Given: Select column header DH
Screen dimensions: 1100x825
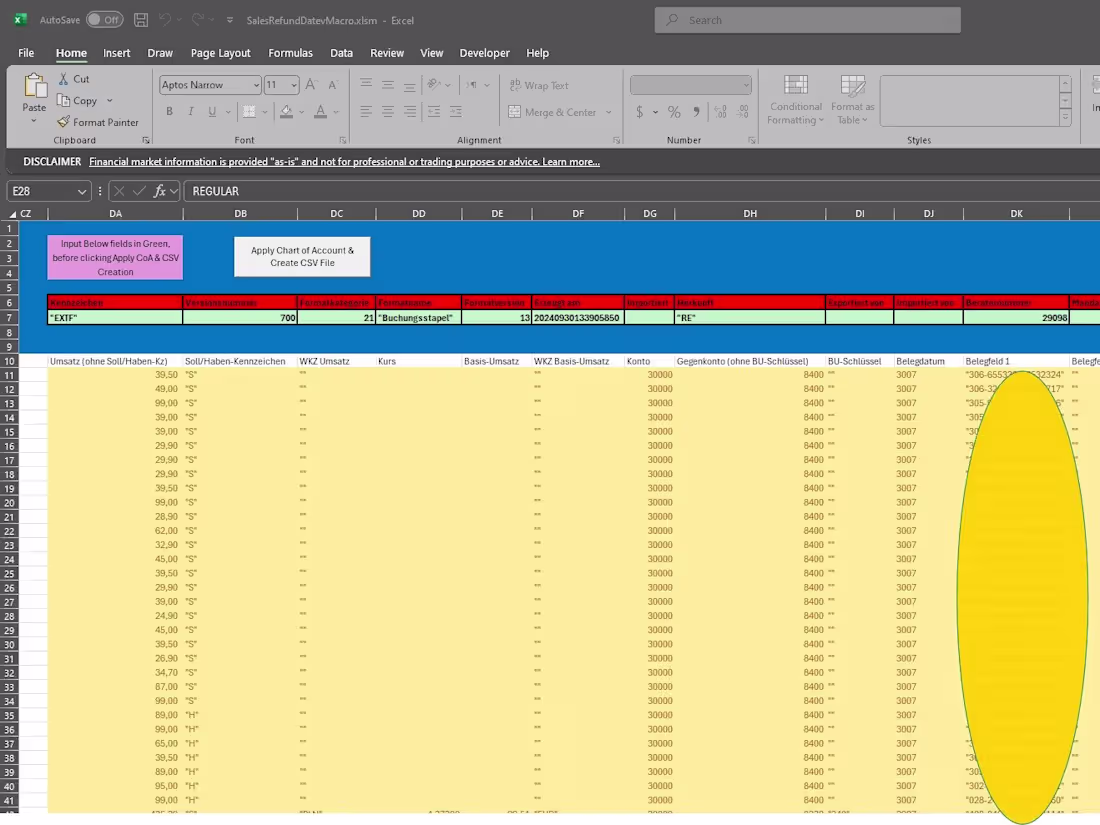Looking at the screenshot, I should tap(750, 213).
